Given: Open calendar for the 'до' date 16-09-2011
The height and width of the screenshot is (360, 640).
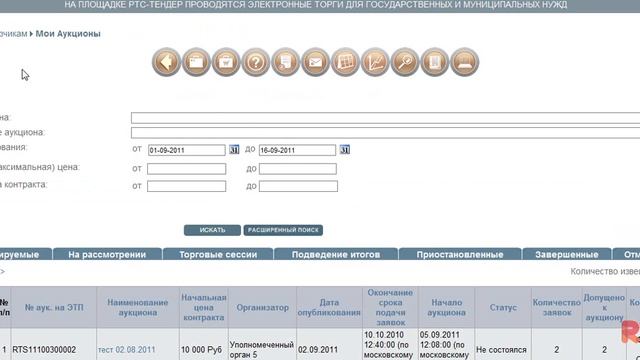Looking at the screenshot, I should 344,150.
